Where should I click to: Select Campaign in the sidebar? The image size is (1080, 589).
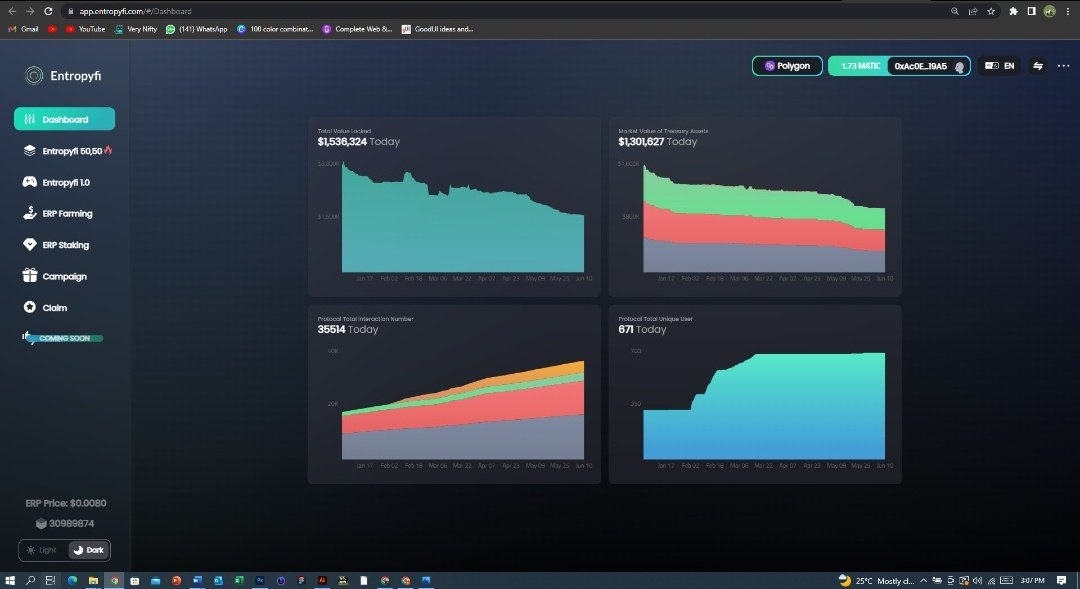pos(54,276)
